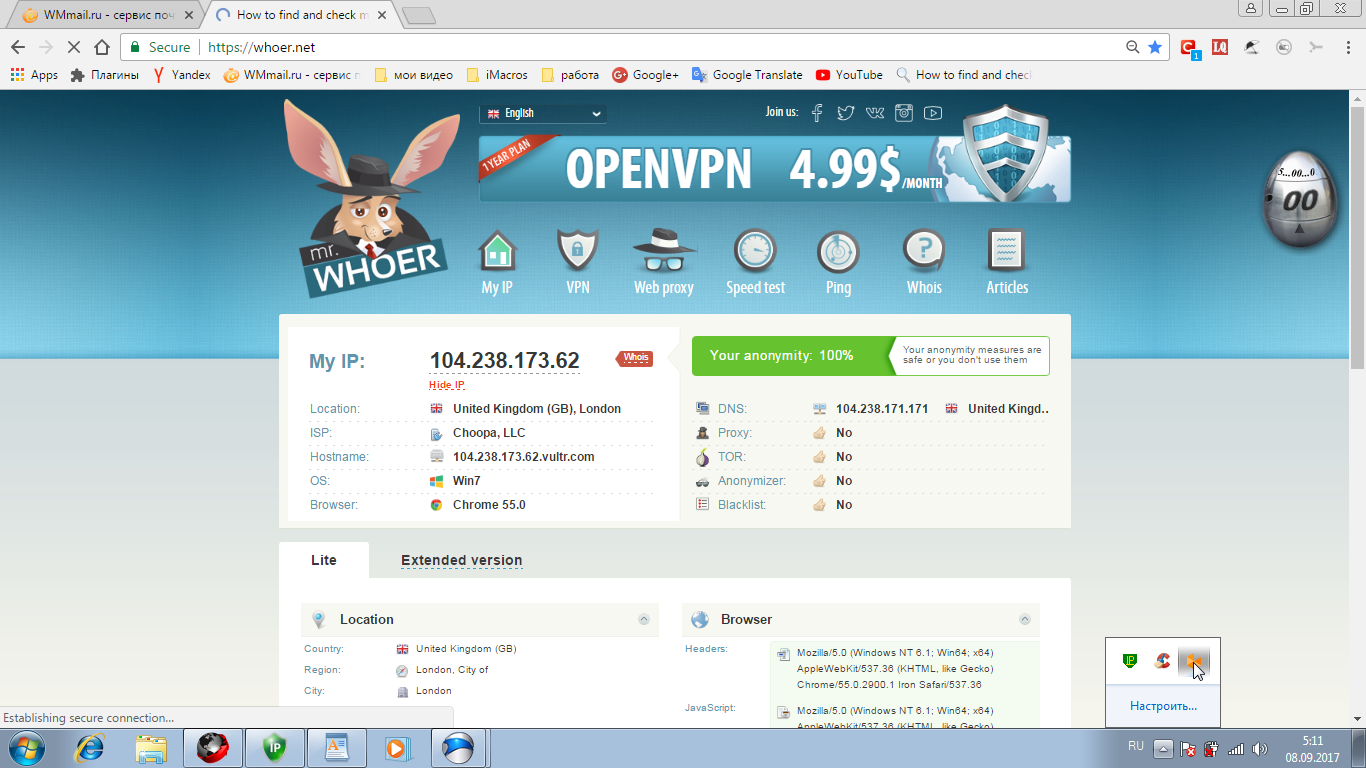The image size is (1366, 768).
Task: Show hidden tray icons arrow
Action: point(1163,748)
